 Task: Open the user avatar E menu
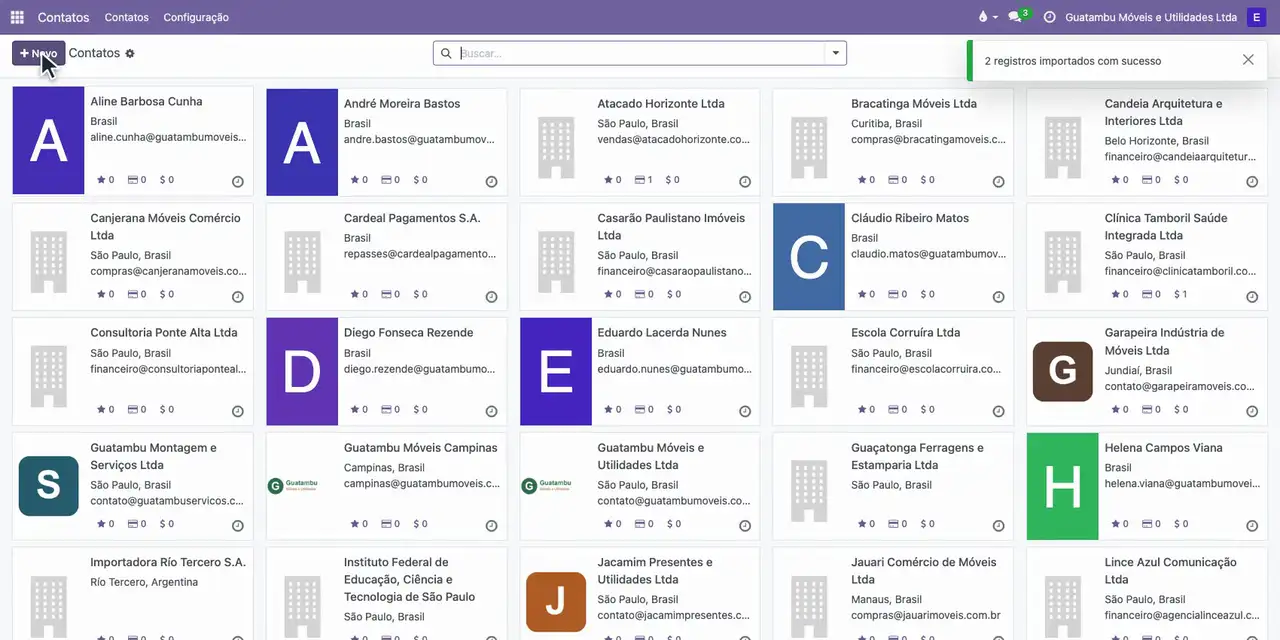click(1256, 17)
